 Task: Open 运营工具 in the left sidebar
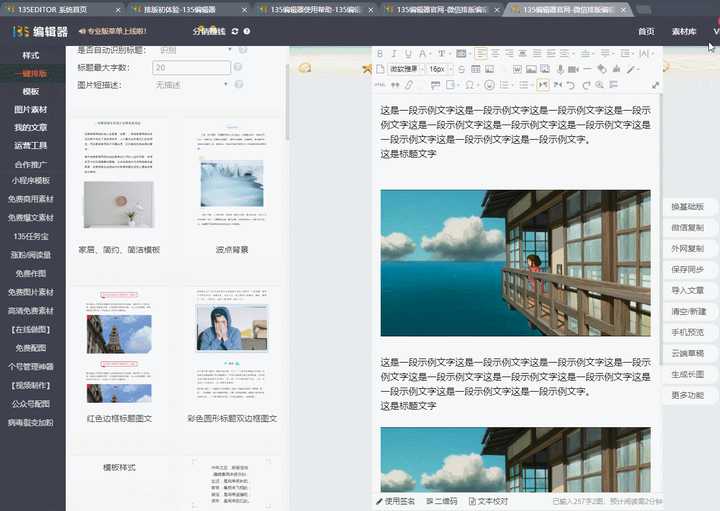31,146
